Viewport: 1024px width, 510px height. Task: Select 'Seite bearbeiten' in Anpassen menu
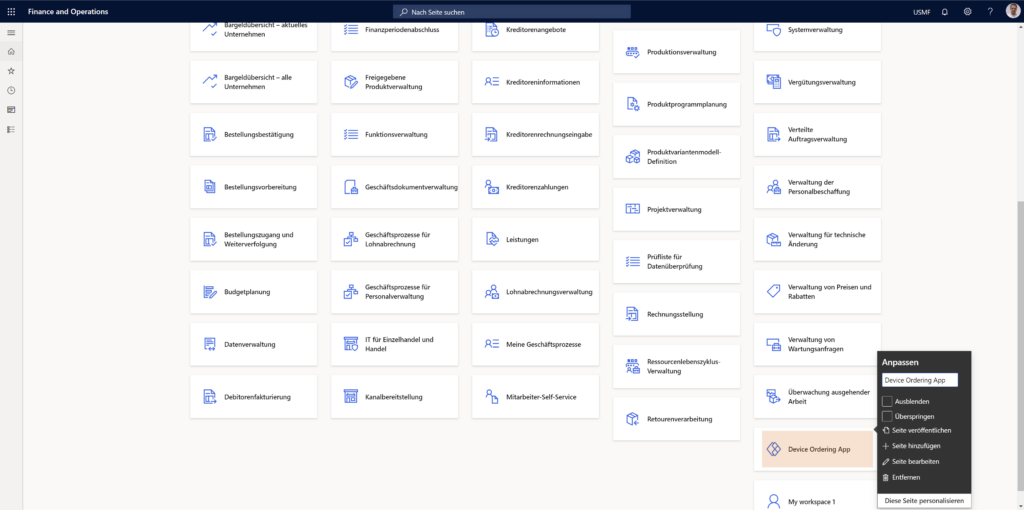[x=910, y=462]
